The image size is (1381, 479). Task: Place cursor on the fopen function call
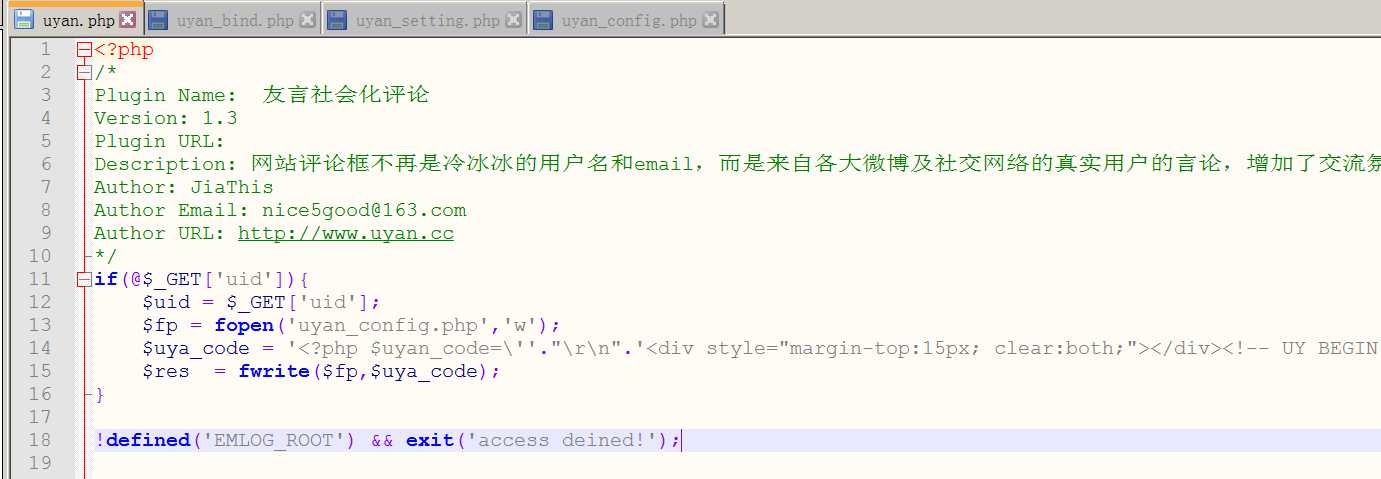click(243, 326)
